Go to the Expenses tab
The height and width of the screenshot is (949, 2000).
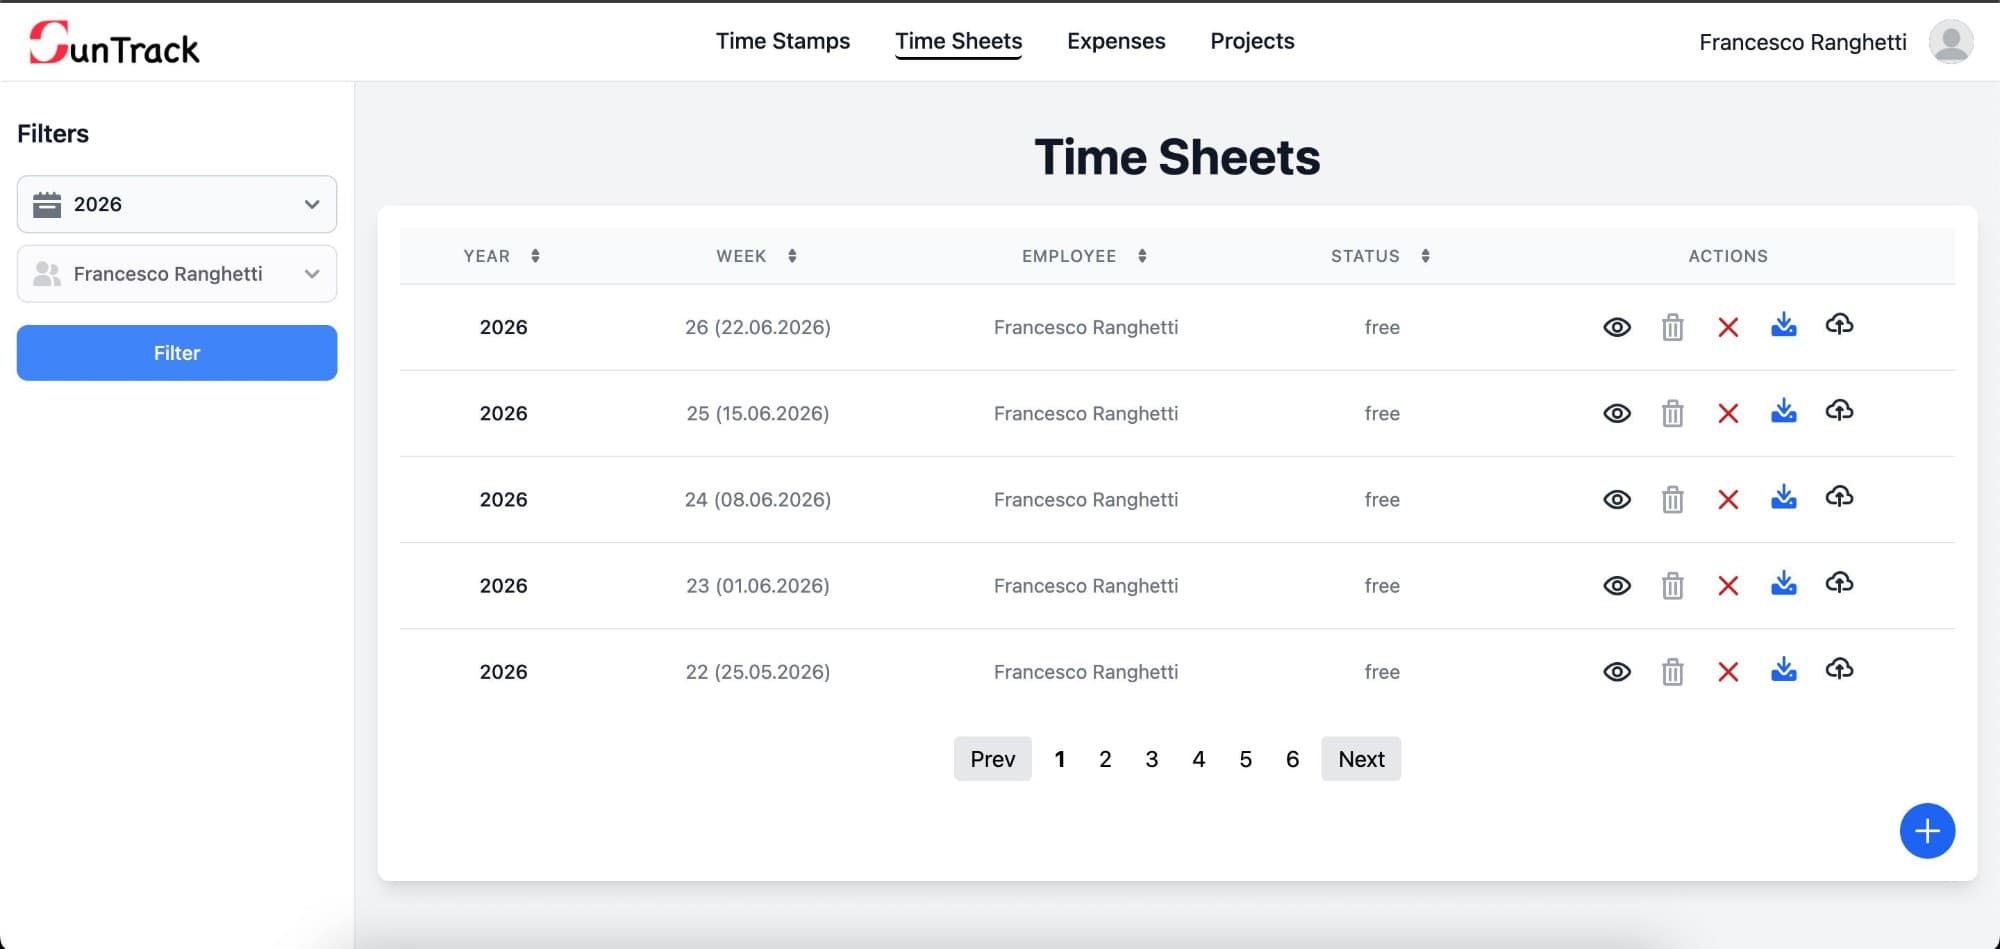(1116, 41)
